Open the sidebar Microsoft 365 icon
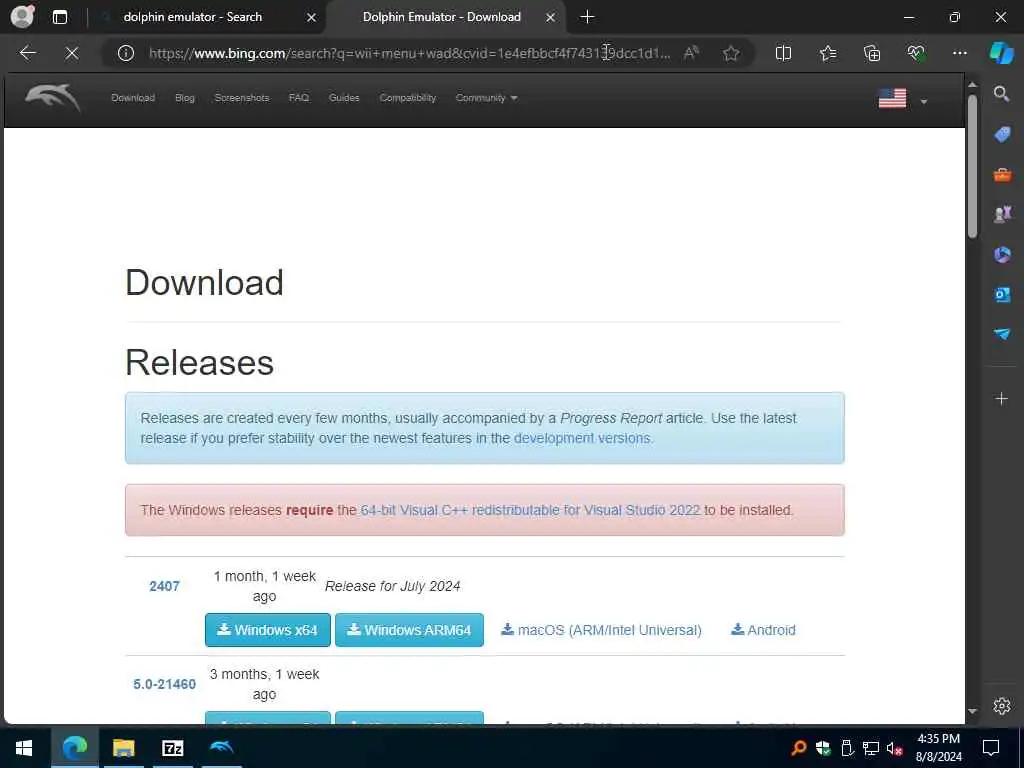Viewport: 1024px width, 768px height. click(x=1002, y=254)
